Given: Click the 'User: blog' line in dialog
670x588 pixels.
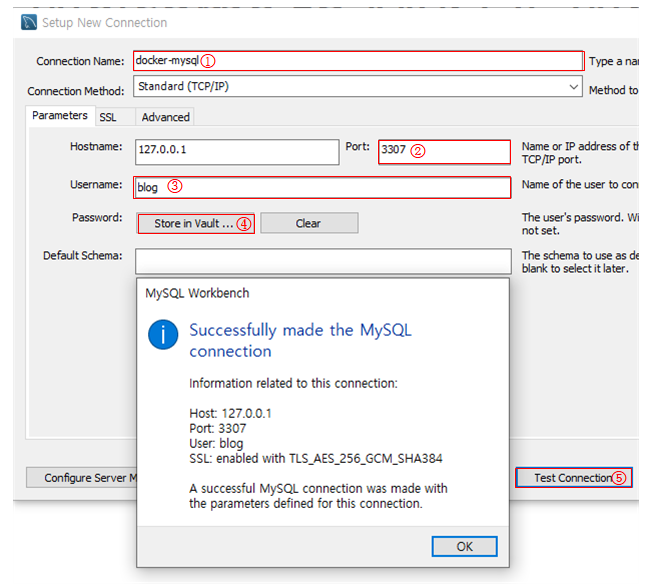Looking at the screenshot, I should coord(216,444).
